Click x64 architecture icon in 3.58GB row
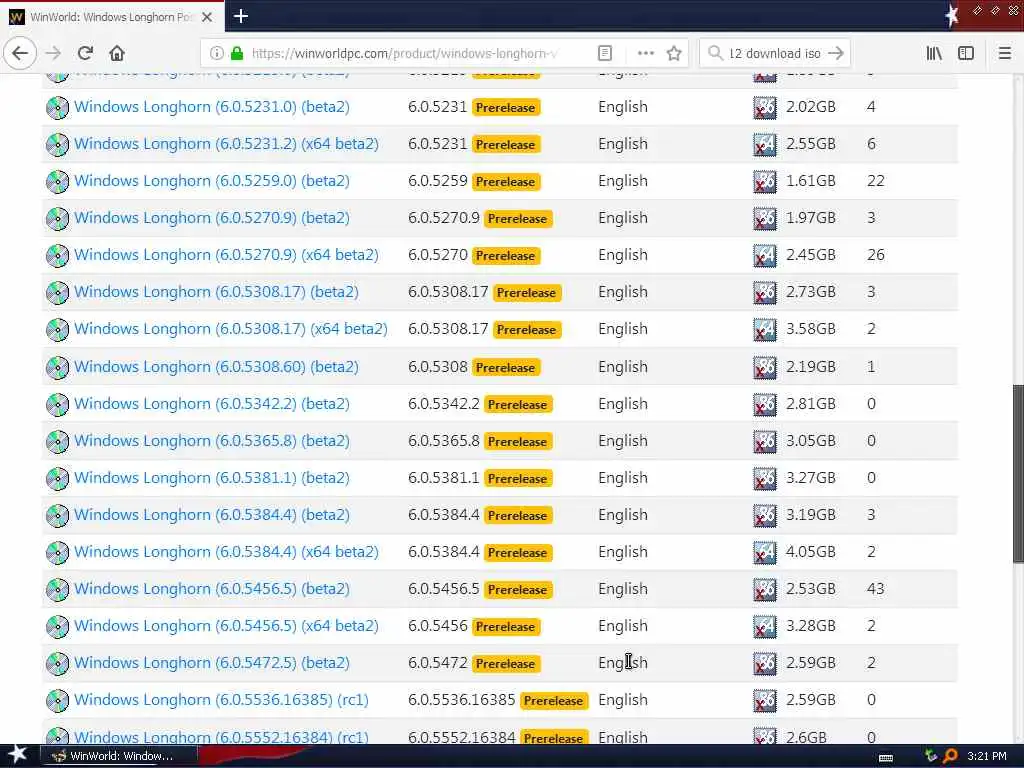Screen dimensions: 1024x768 765,330
